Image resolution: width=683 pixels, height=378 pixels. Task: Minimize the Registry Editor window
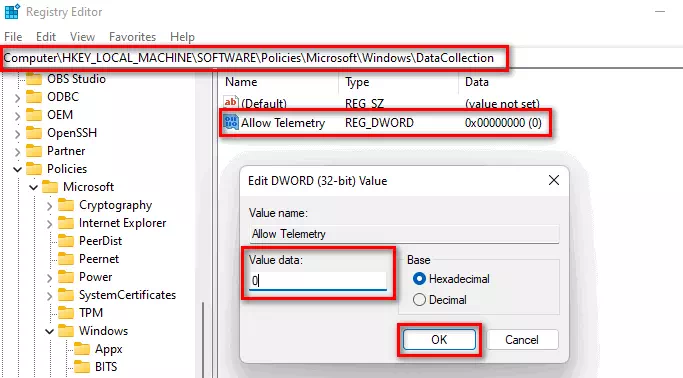(x=660, y=12)
